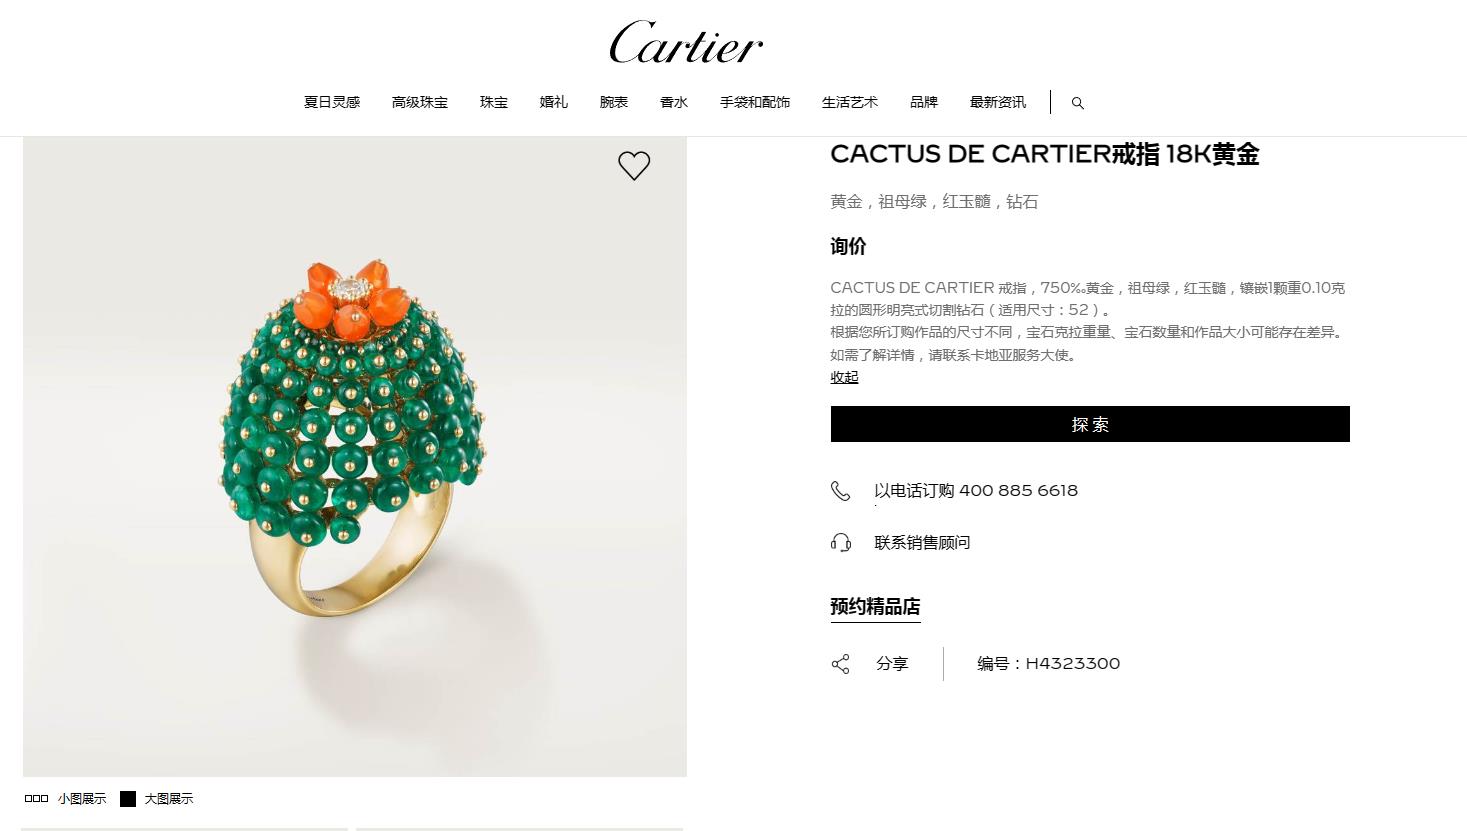This screenshot has width=1467, height=831.
Task: Open the search magnifier icon
Action: pyautogui.click(x=1077, y=103)
